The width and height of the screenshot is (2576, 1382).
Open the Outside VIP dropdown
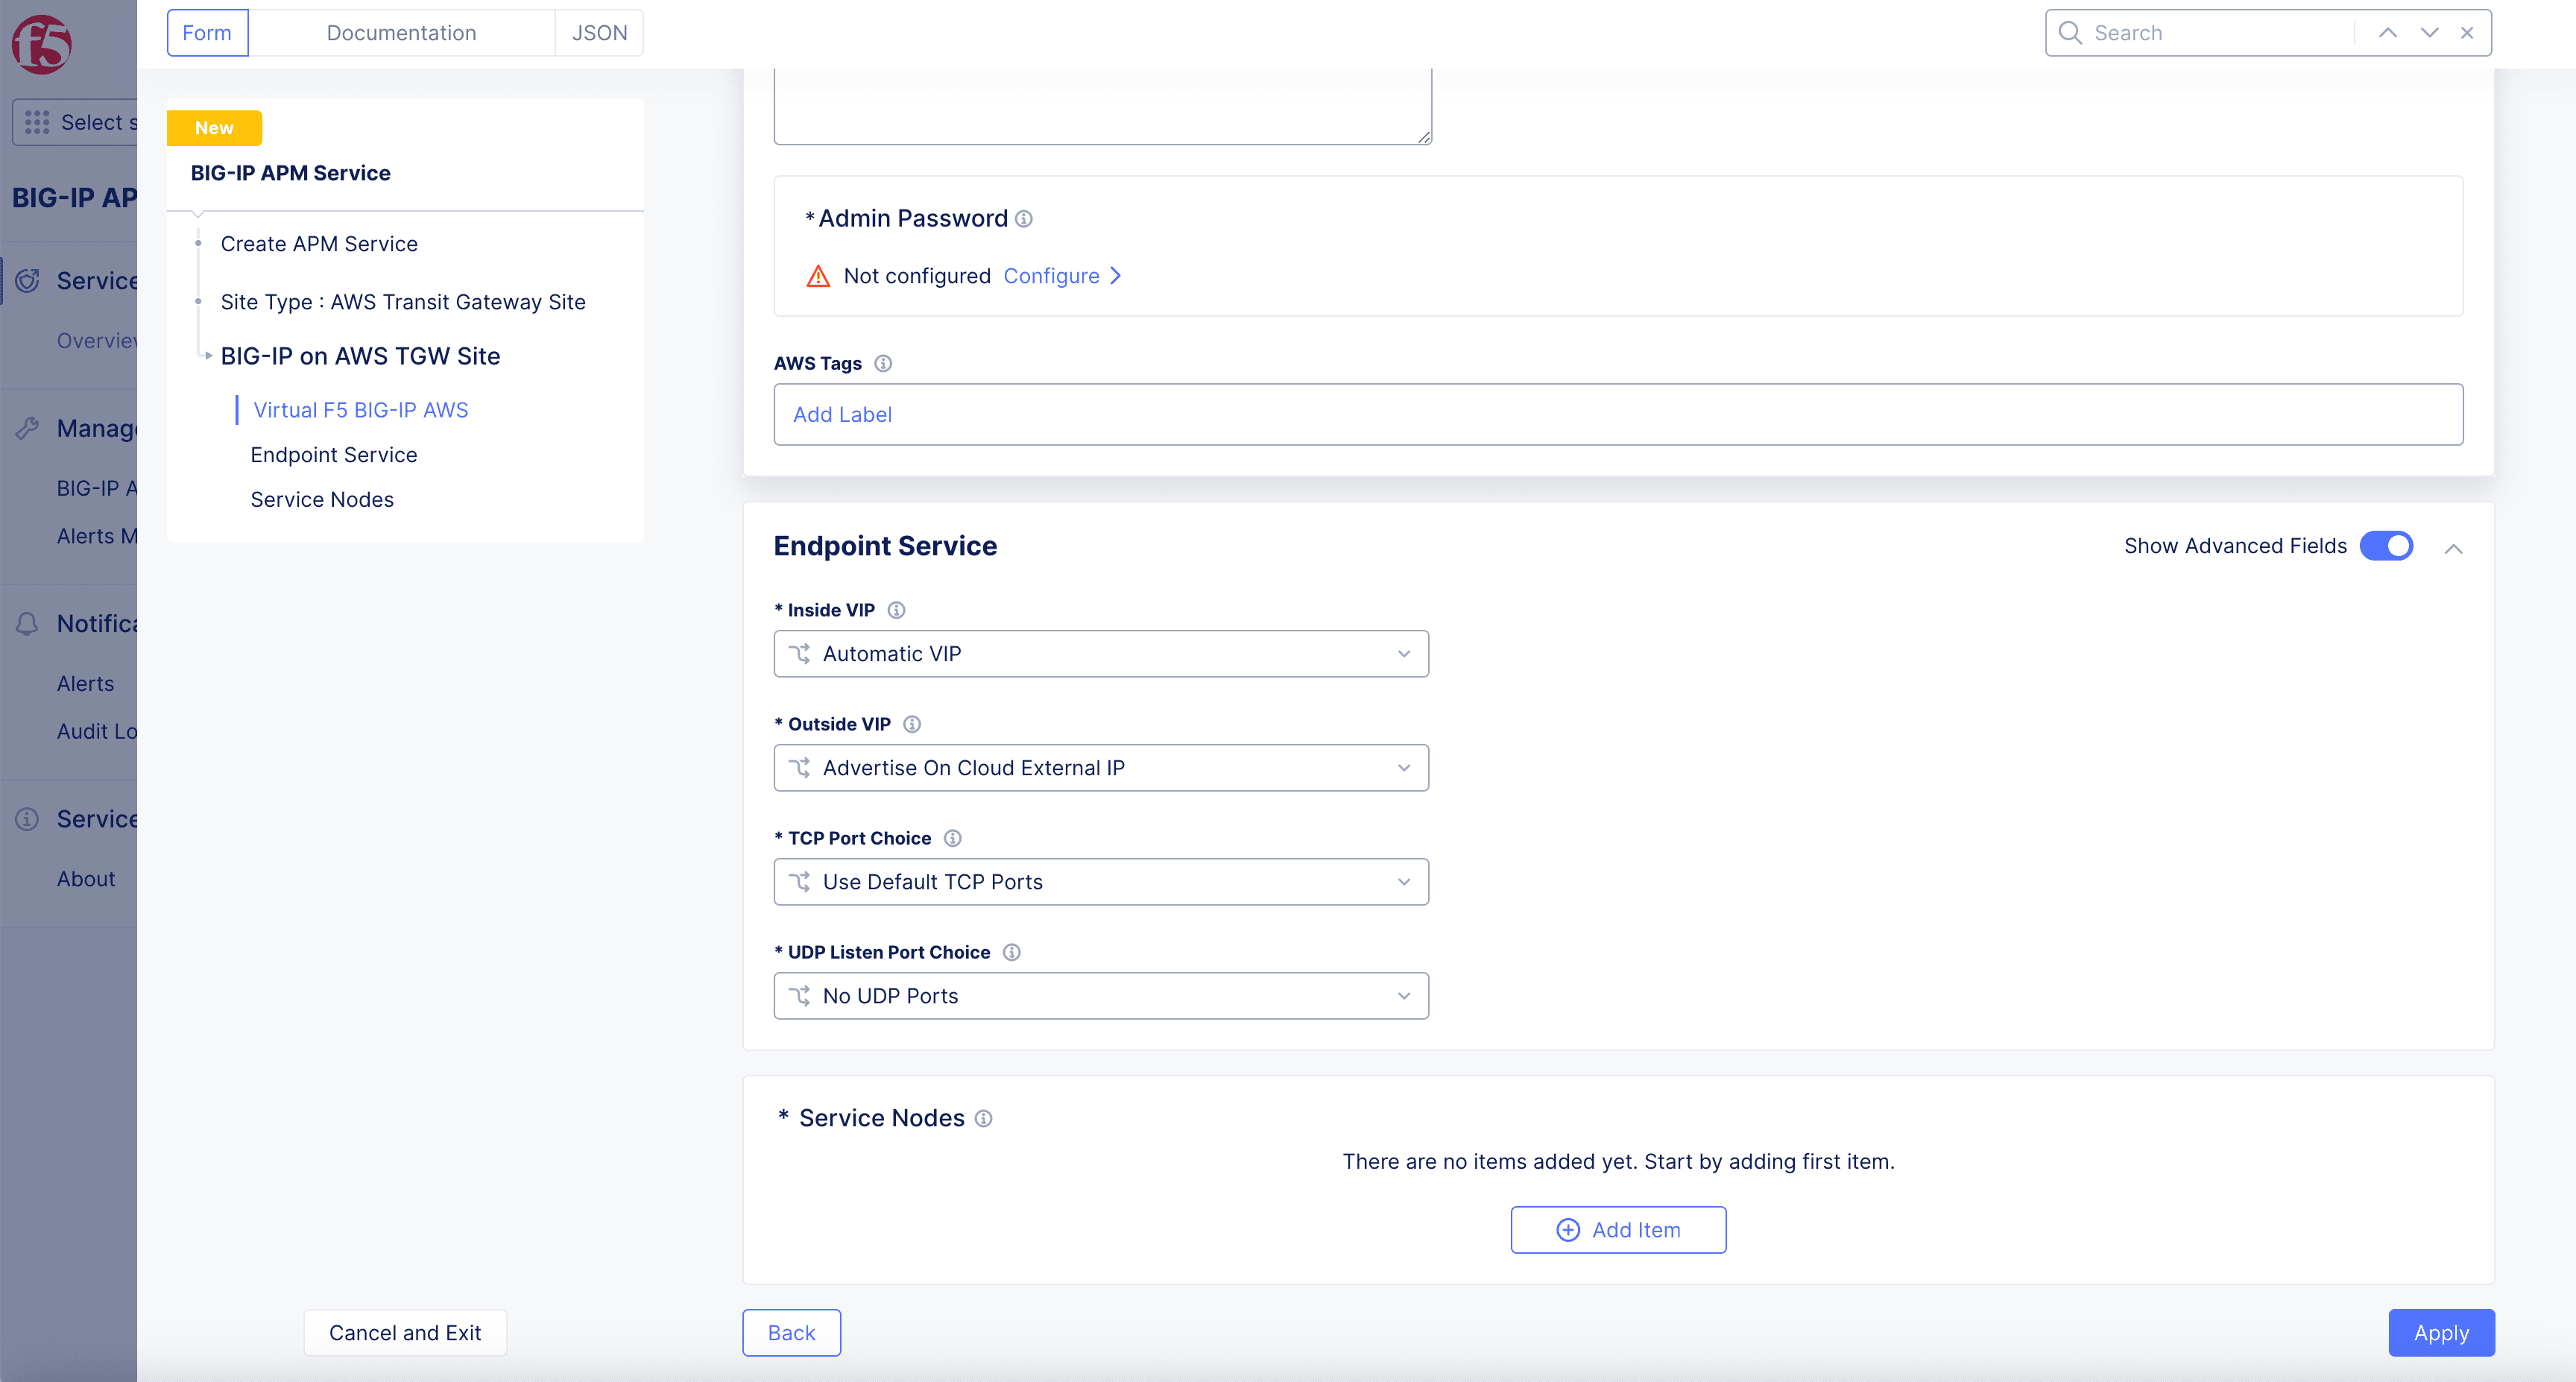pos(1101,768)
